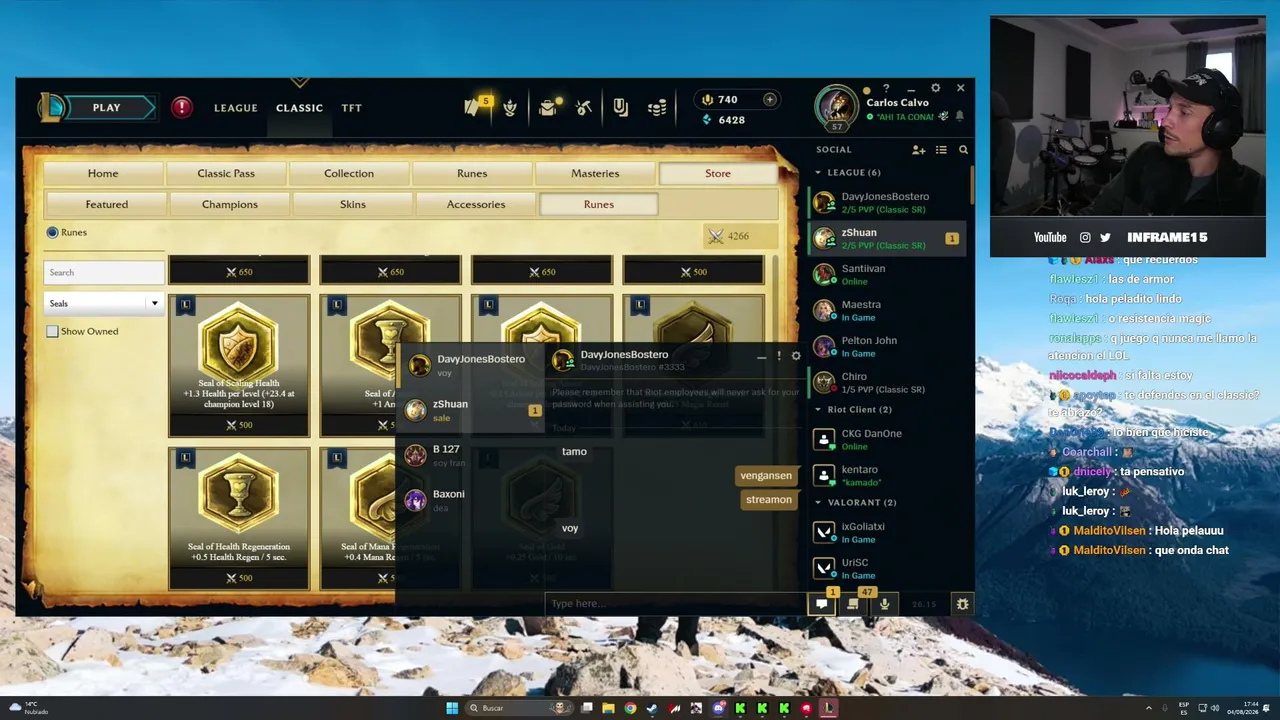Add currency with the plus button
Viewport: 1280px width, 720px height.
(x=769, y=99)
